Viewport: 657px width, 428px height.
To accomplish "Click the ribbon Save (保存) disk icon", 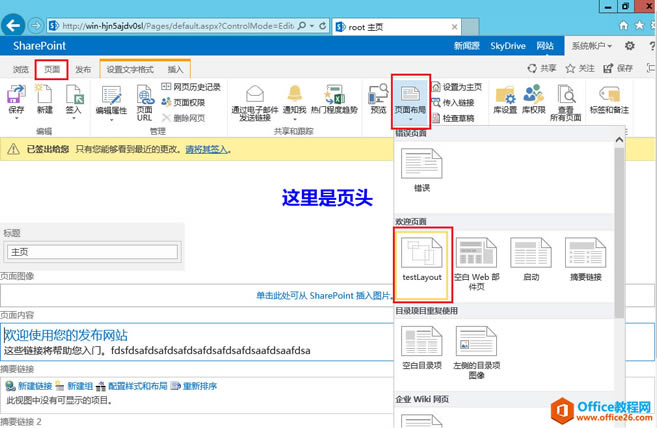I will [16, 94].
